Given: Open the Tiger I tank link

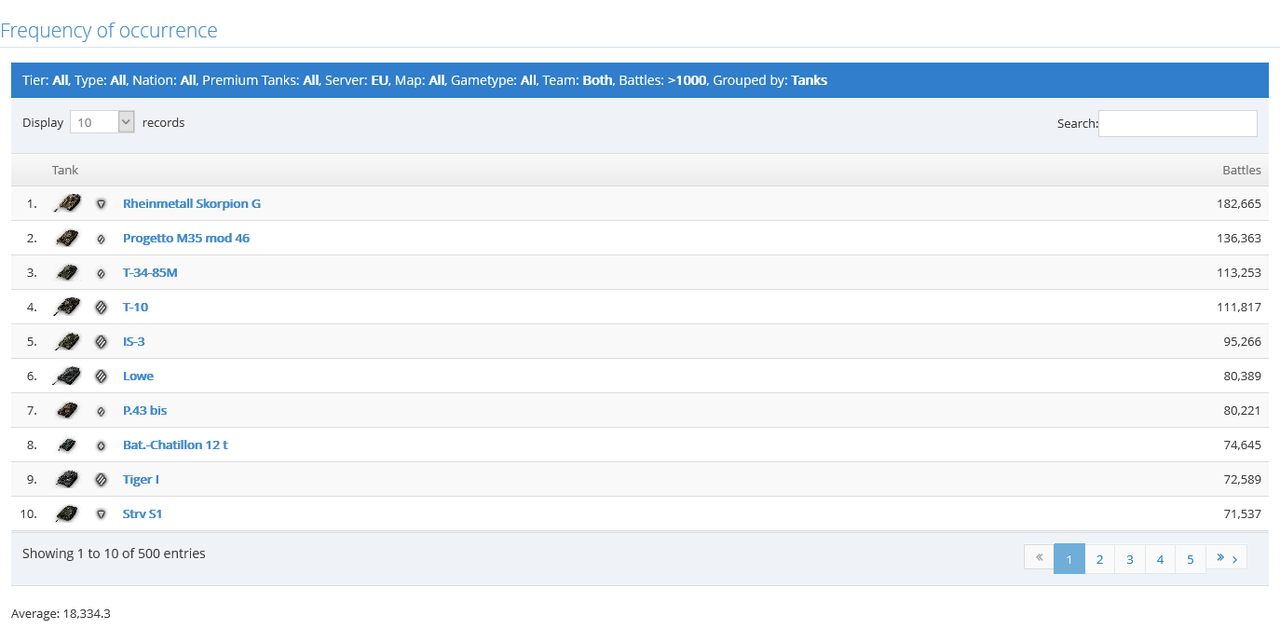Looking at the screenshot, I should [x=141, y=479].
